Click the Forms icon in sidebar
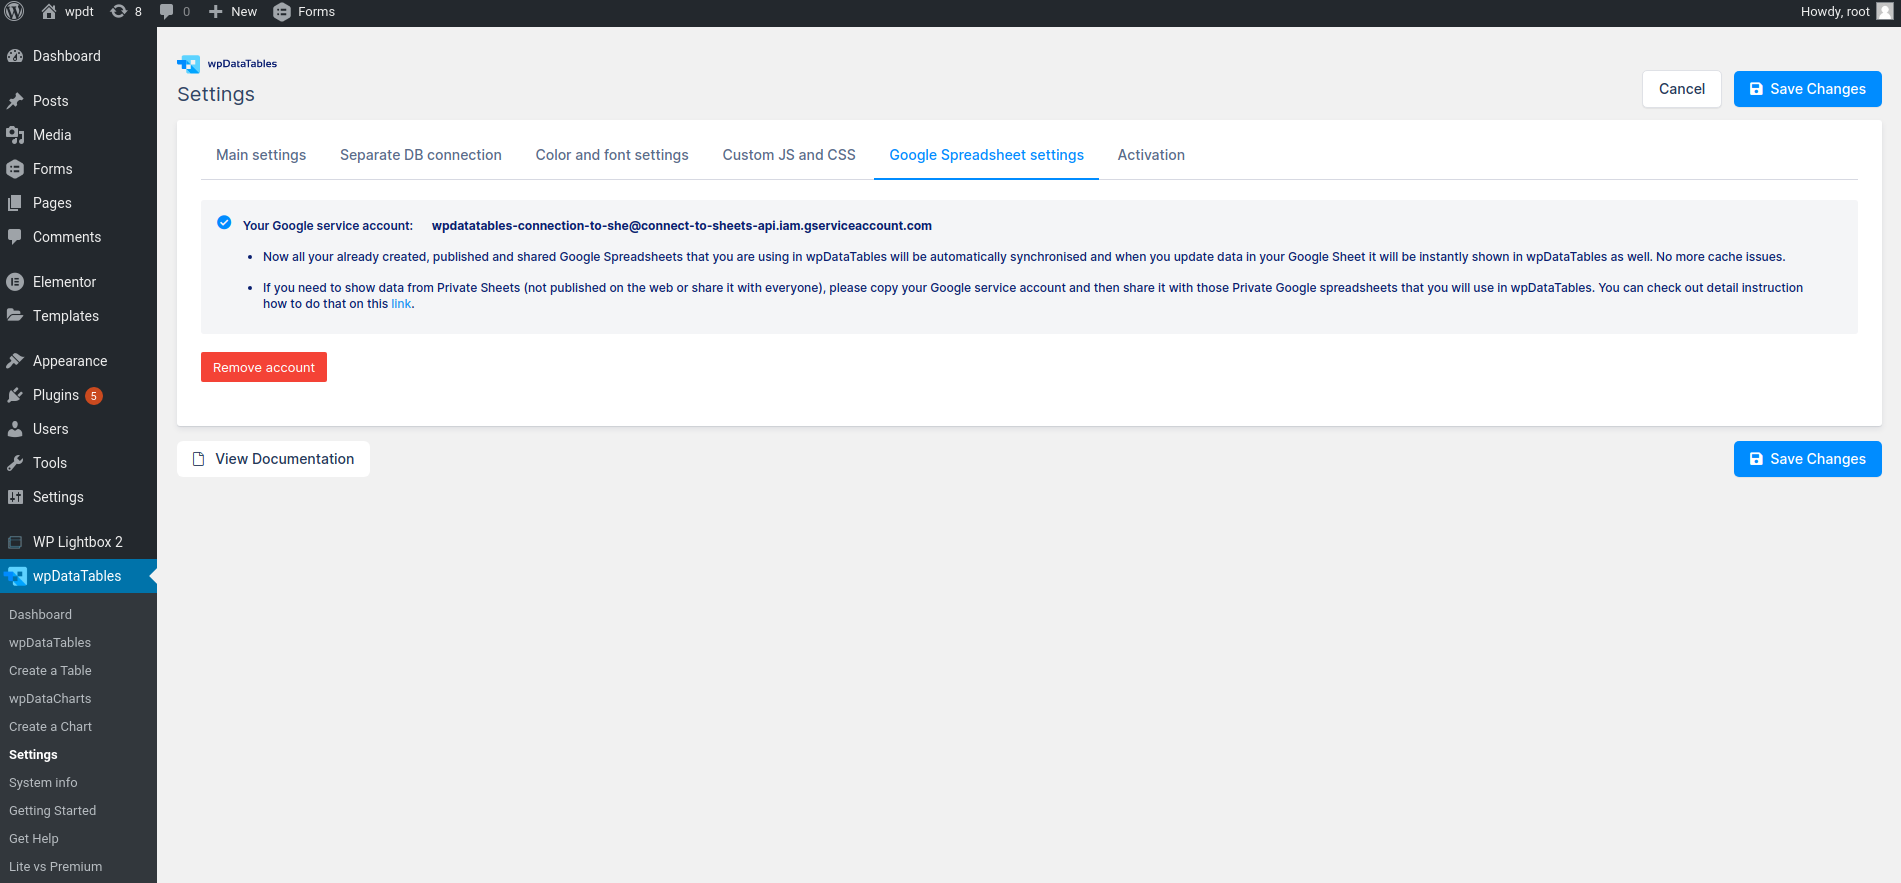The image size is (1901, 883). click(15, 169)
